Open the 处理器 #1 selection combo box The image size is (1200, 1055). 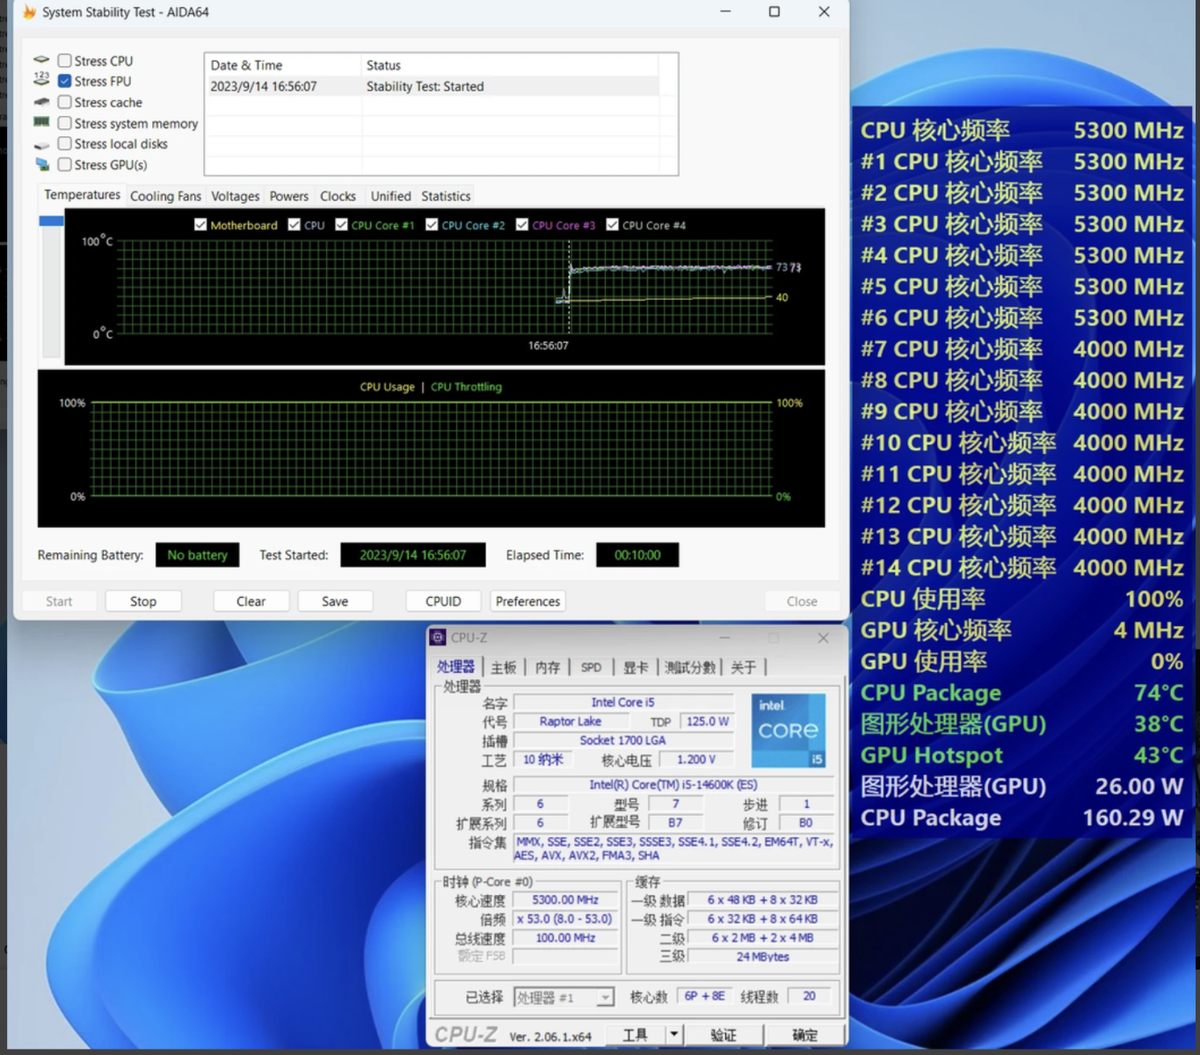[x=565, y=997]
